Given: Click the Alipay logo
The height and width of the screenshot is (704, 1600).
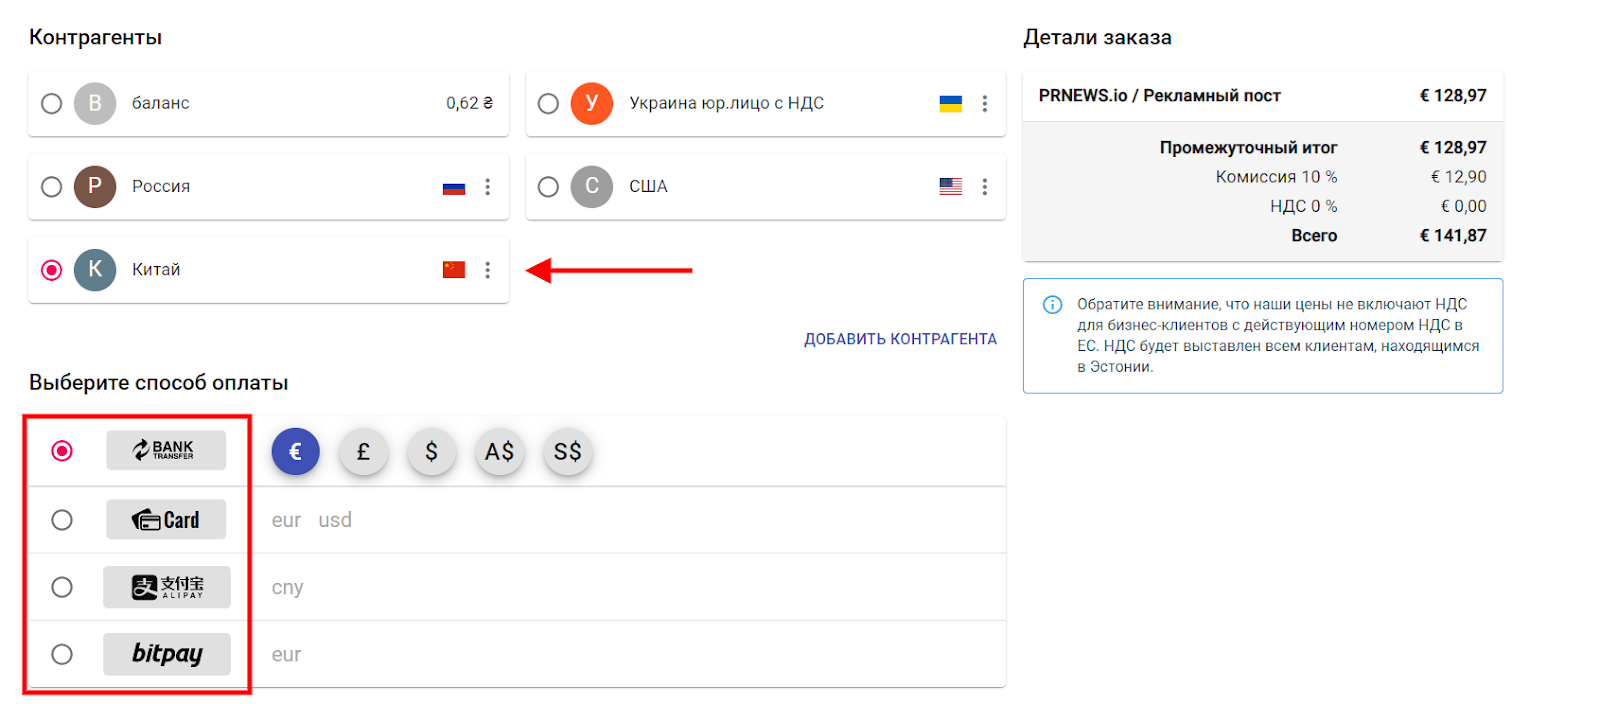Looking at the screenshot, I should [x=167, y=587].
